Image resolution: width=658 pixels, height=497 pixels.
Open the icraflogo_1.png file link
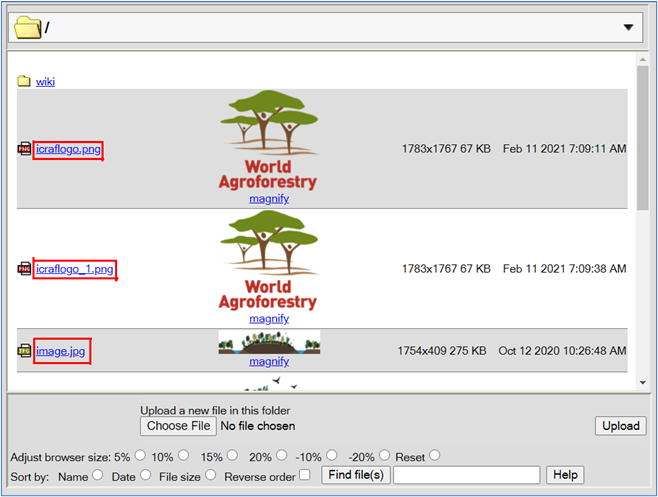click(x=74, y=269)
